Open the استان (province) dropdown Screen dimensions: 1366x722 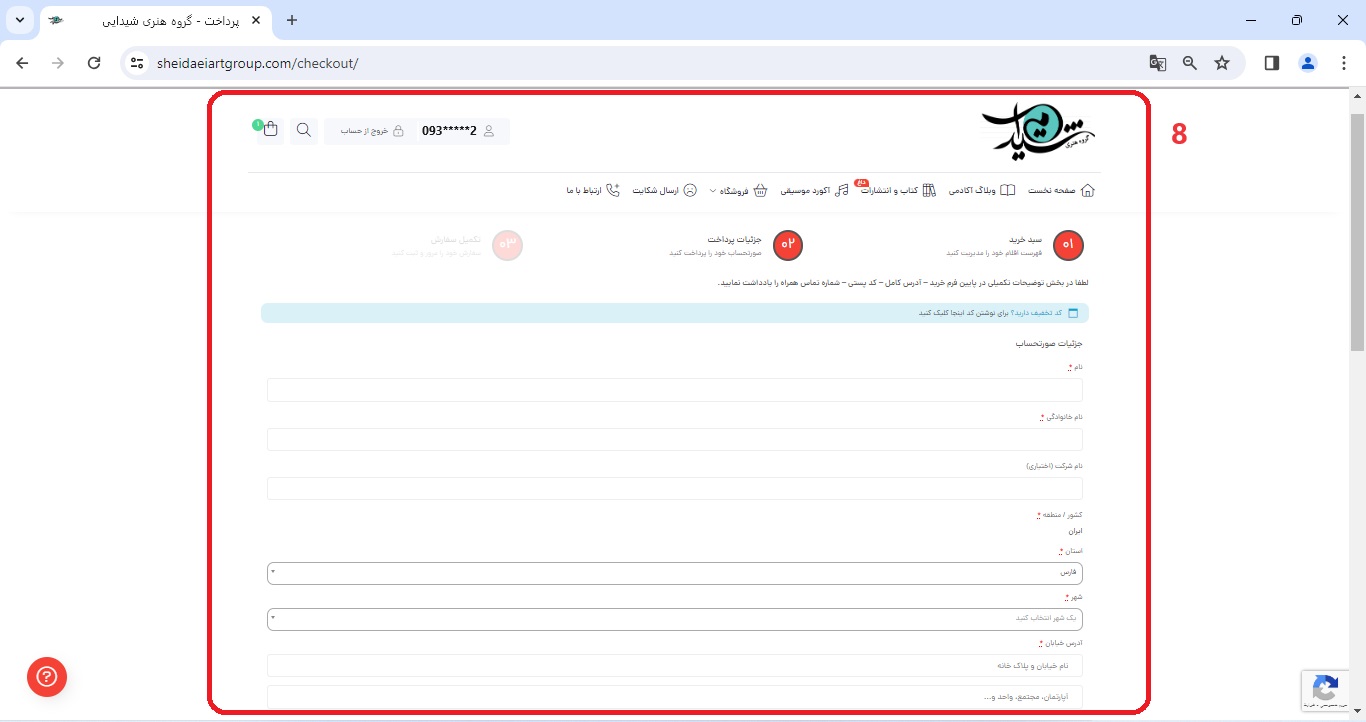(674, 573)
